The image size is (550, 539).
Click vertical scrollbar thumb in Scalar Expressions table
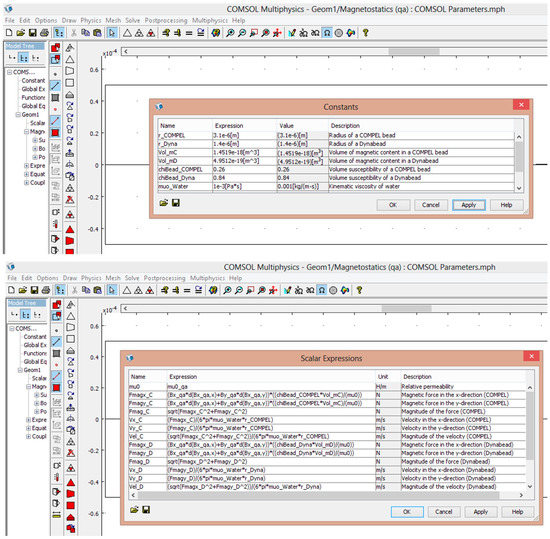[x=530, y=425]
